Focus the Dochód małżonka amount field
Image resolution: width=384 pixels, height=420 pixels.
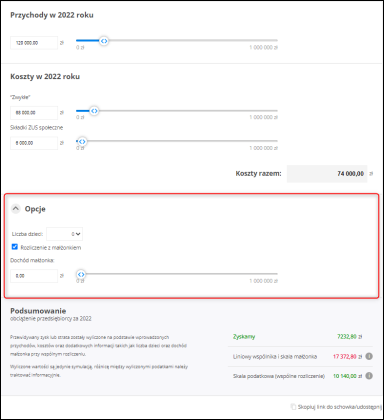click(x=34, y=276)
